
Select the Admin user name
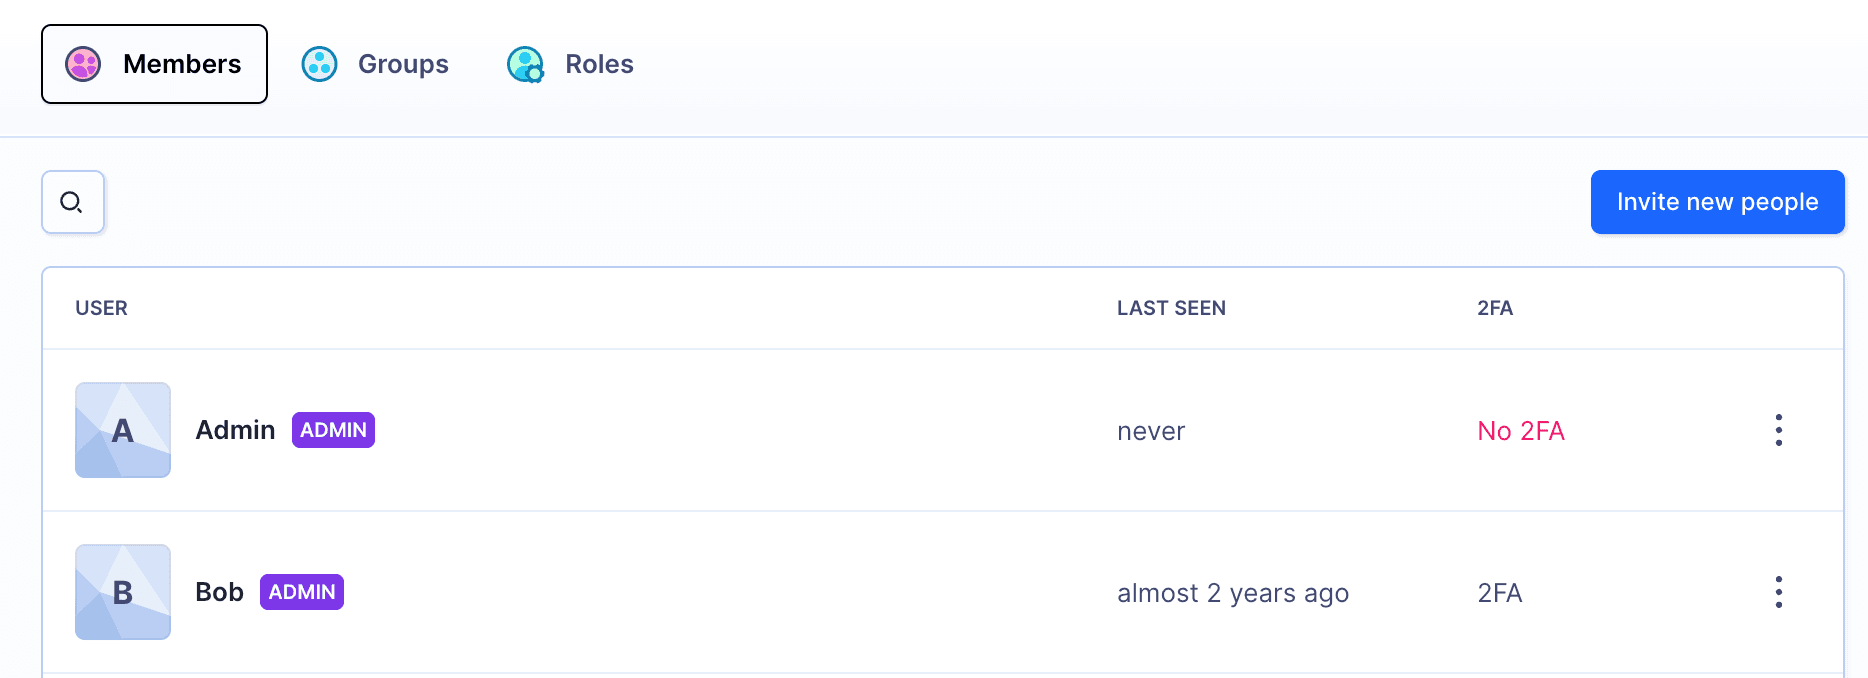pyautogui.click(x=235, y=430)
